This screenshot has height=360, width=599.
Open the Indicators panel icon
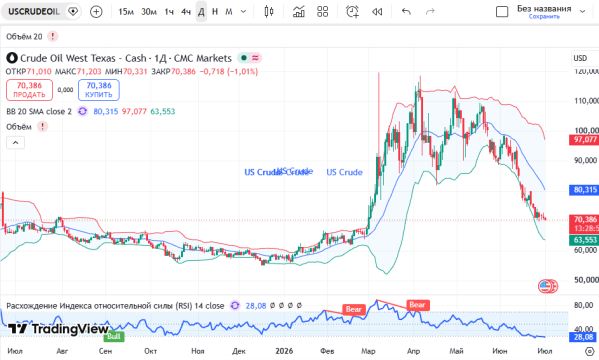[299, 11]
